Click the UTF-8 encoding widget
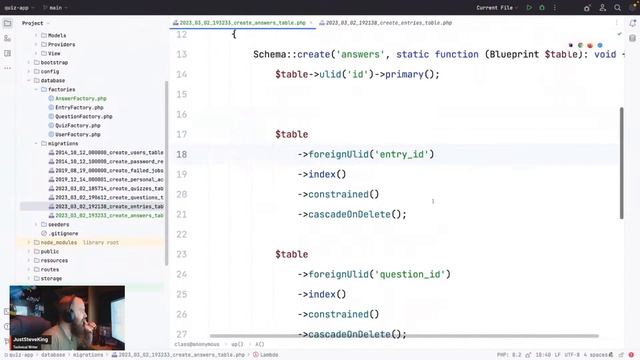This screenshot has width=640, height=360. tap(572, 355)
